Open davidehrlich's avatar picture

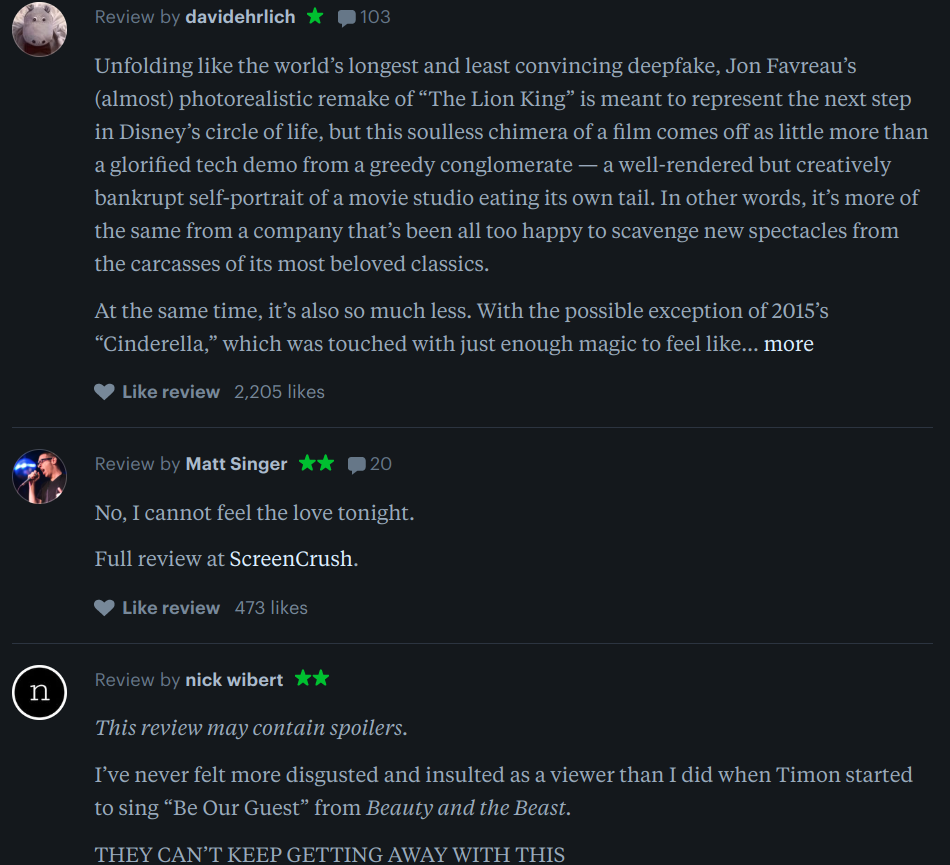39,29
